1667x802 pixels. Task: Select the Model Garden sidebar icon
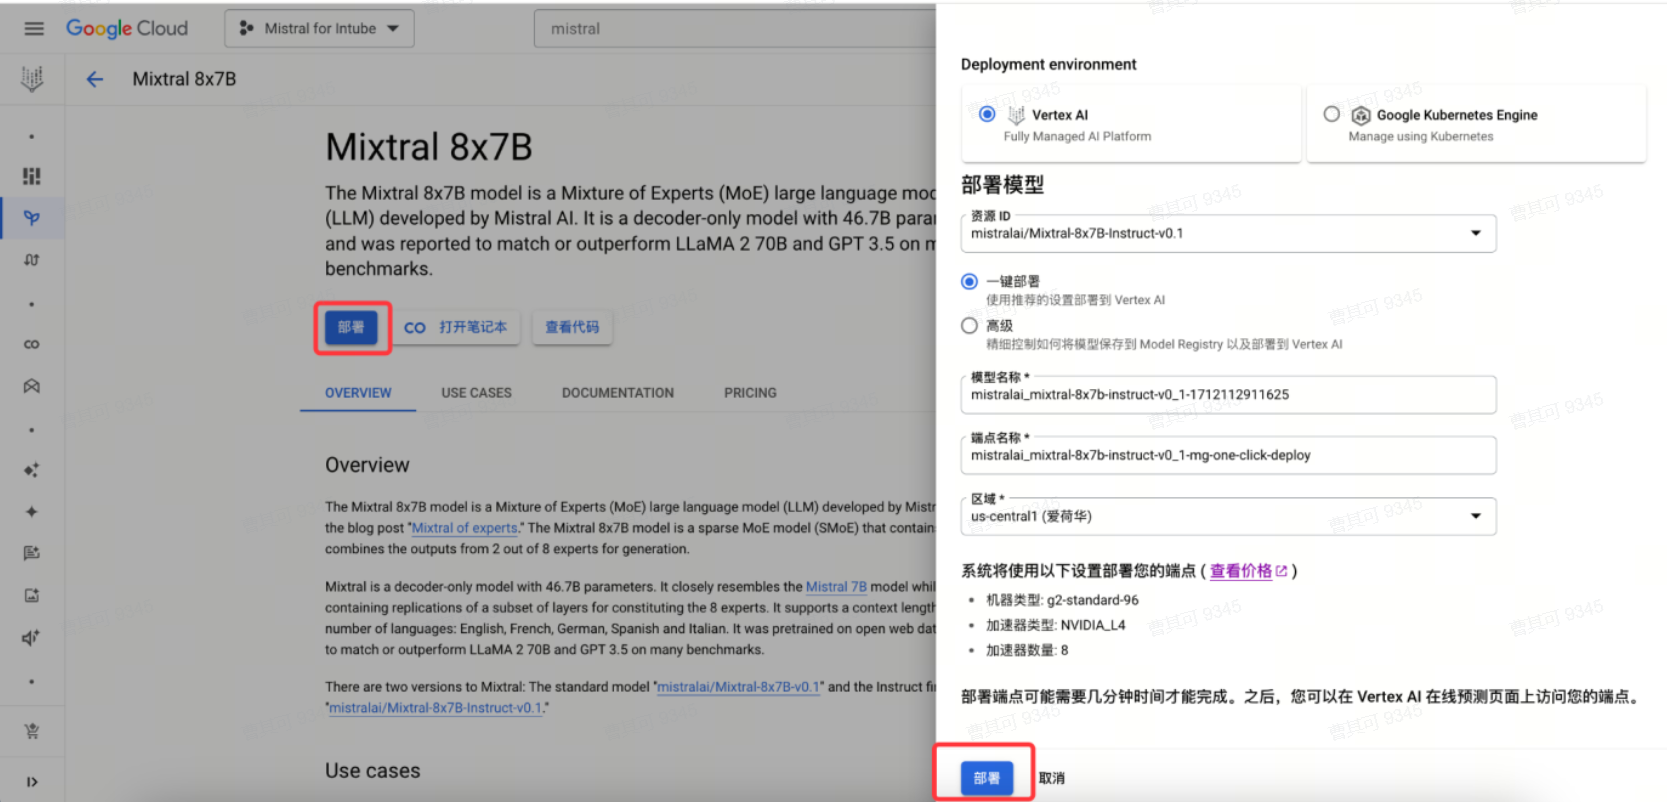32,218
